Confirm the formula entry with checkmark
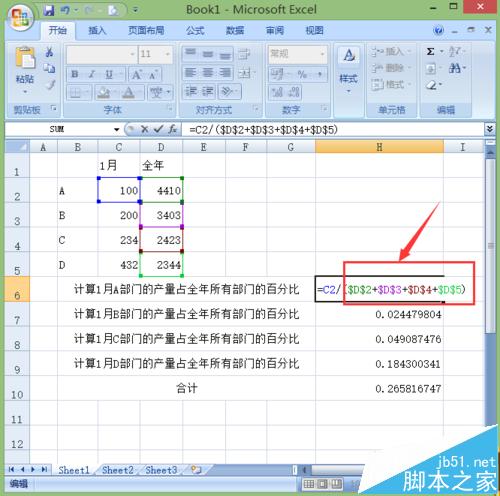500x496 pixels. point(158,129)
